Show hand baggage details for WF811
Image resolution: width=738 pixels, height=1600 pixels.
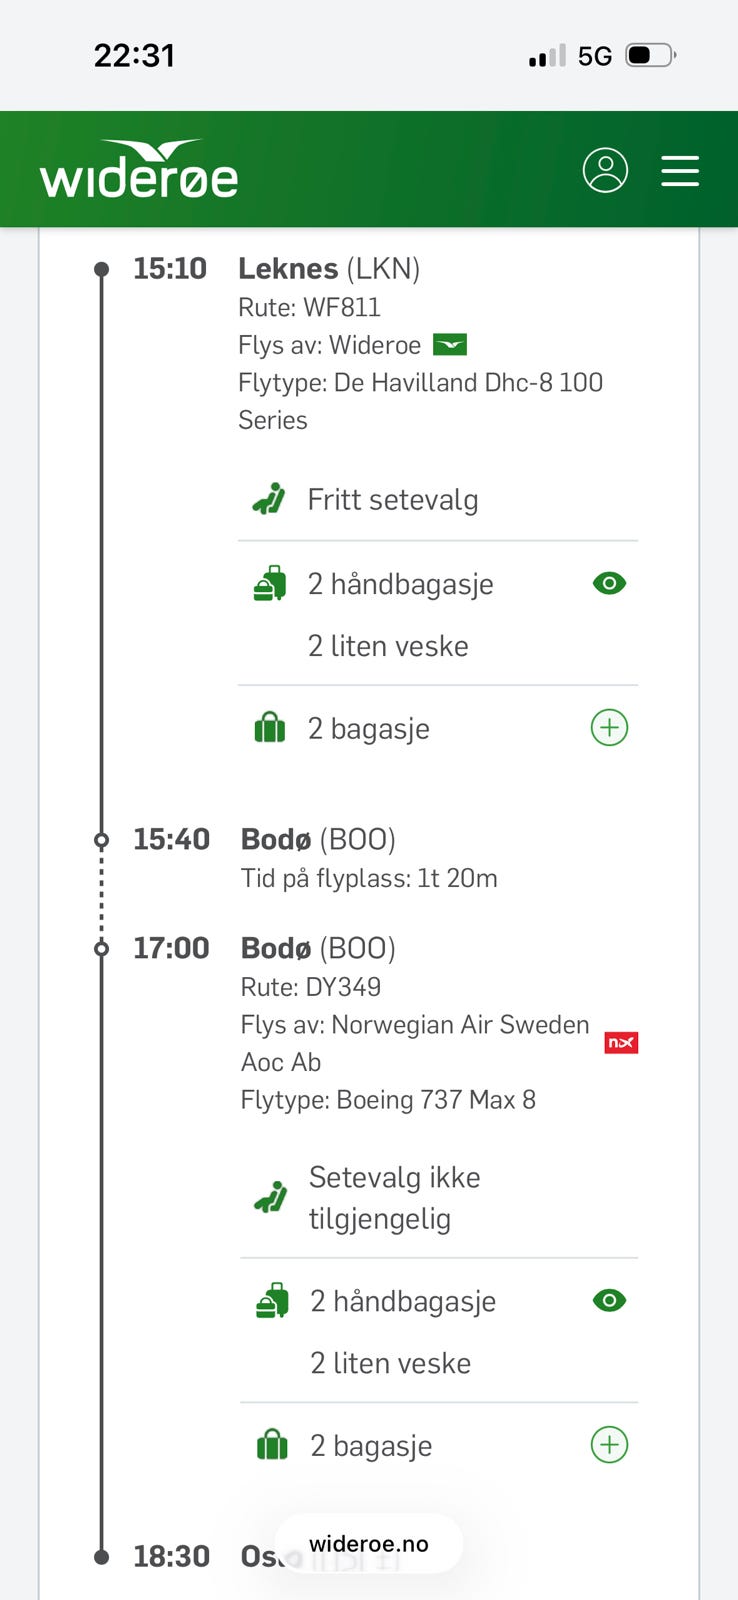click(609, 583)
